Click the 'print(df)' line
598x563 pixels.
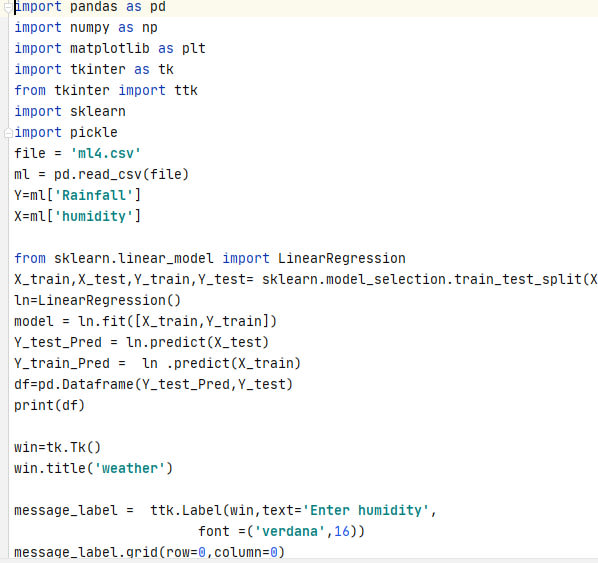point(50,405)
